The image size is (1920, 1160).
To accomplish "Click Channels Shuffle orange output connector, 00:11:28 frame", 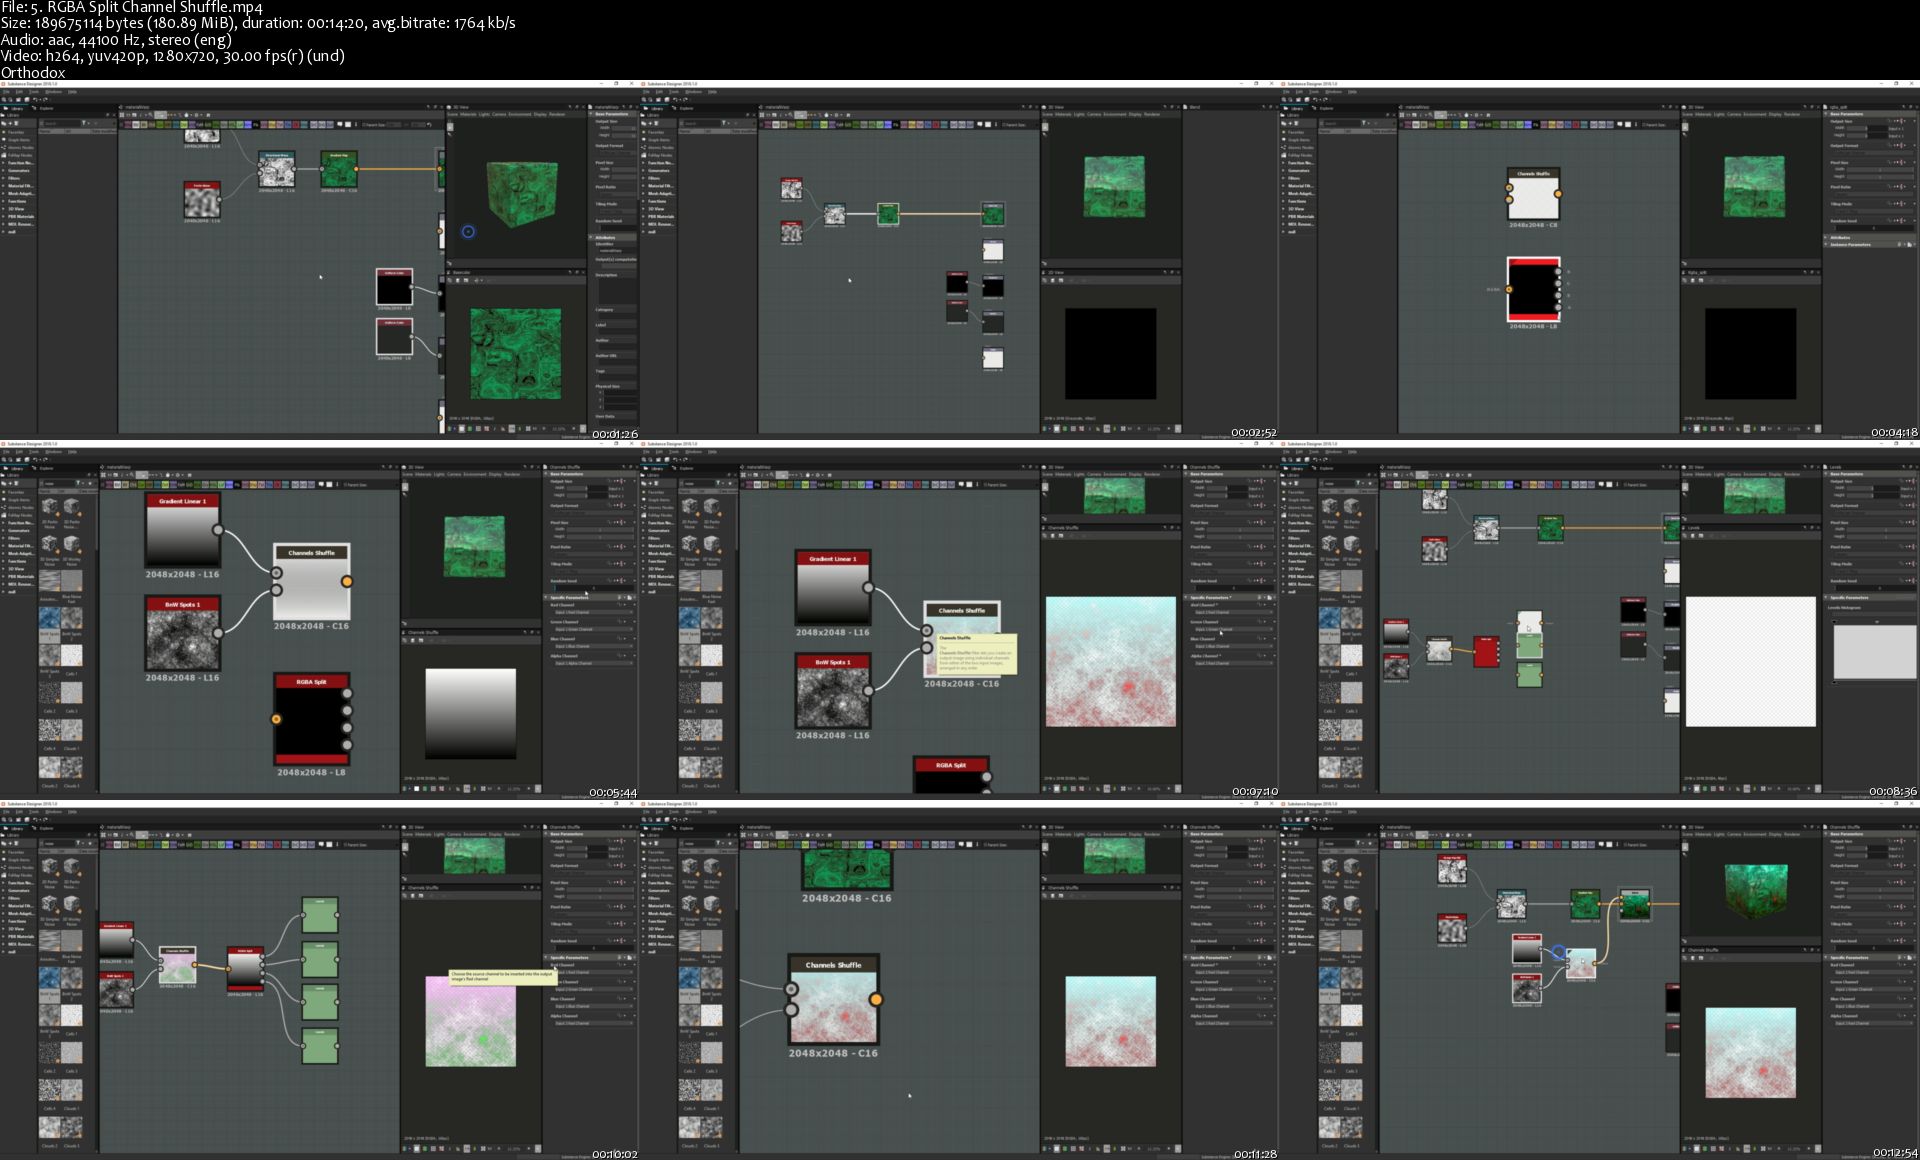I will [876, 999].
